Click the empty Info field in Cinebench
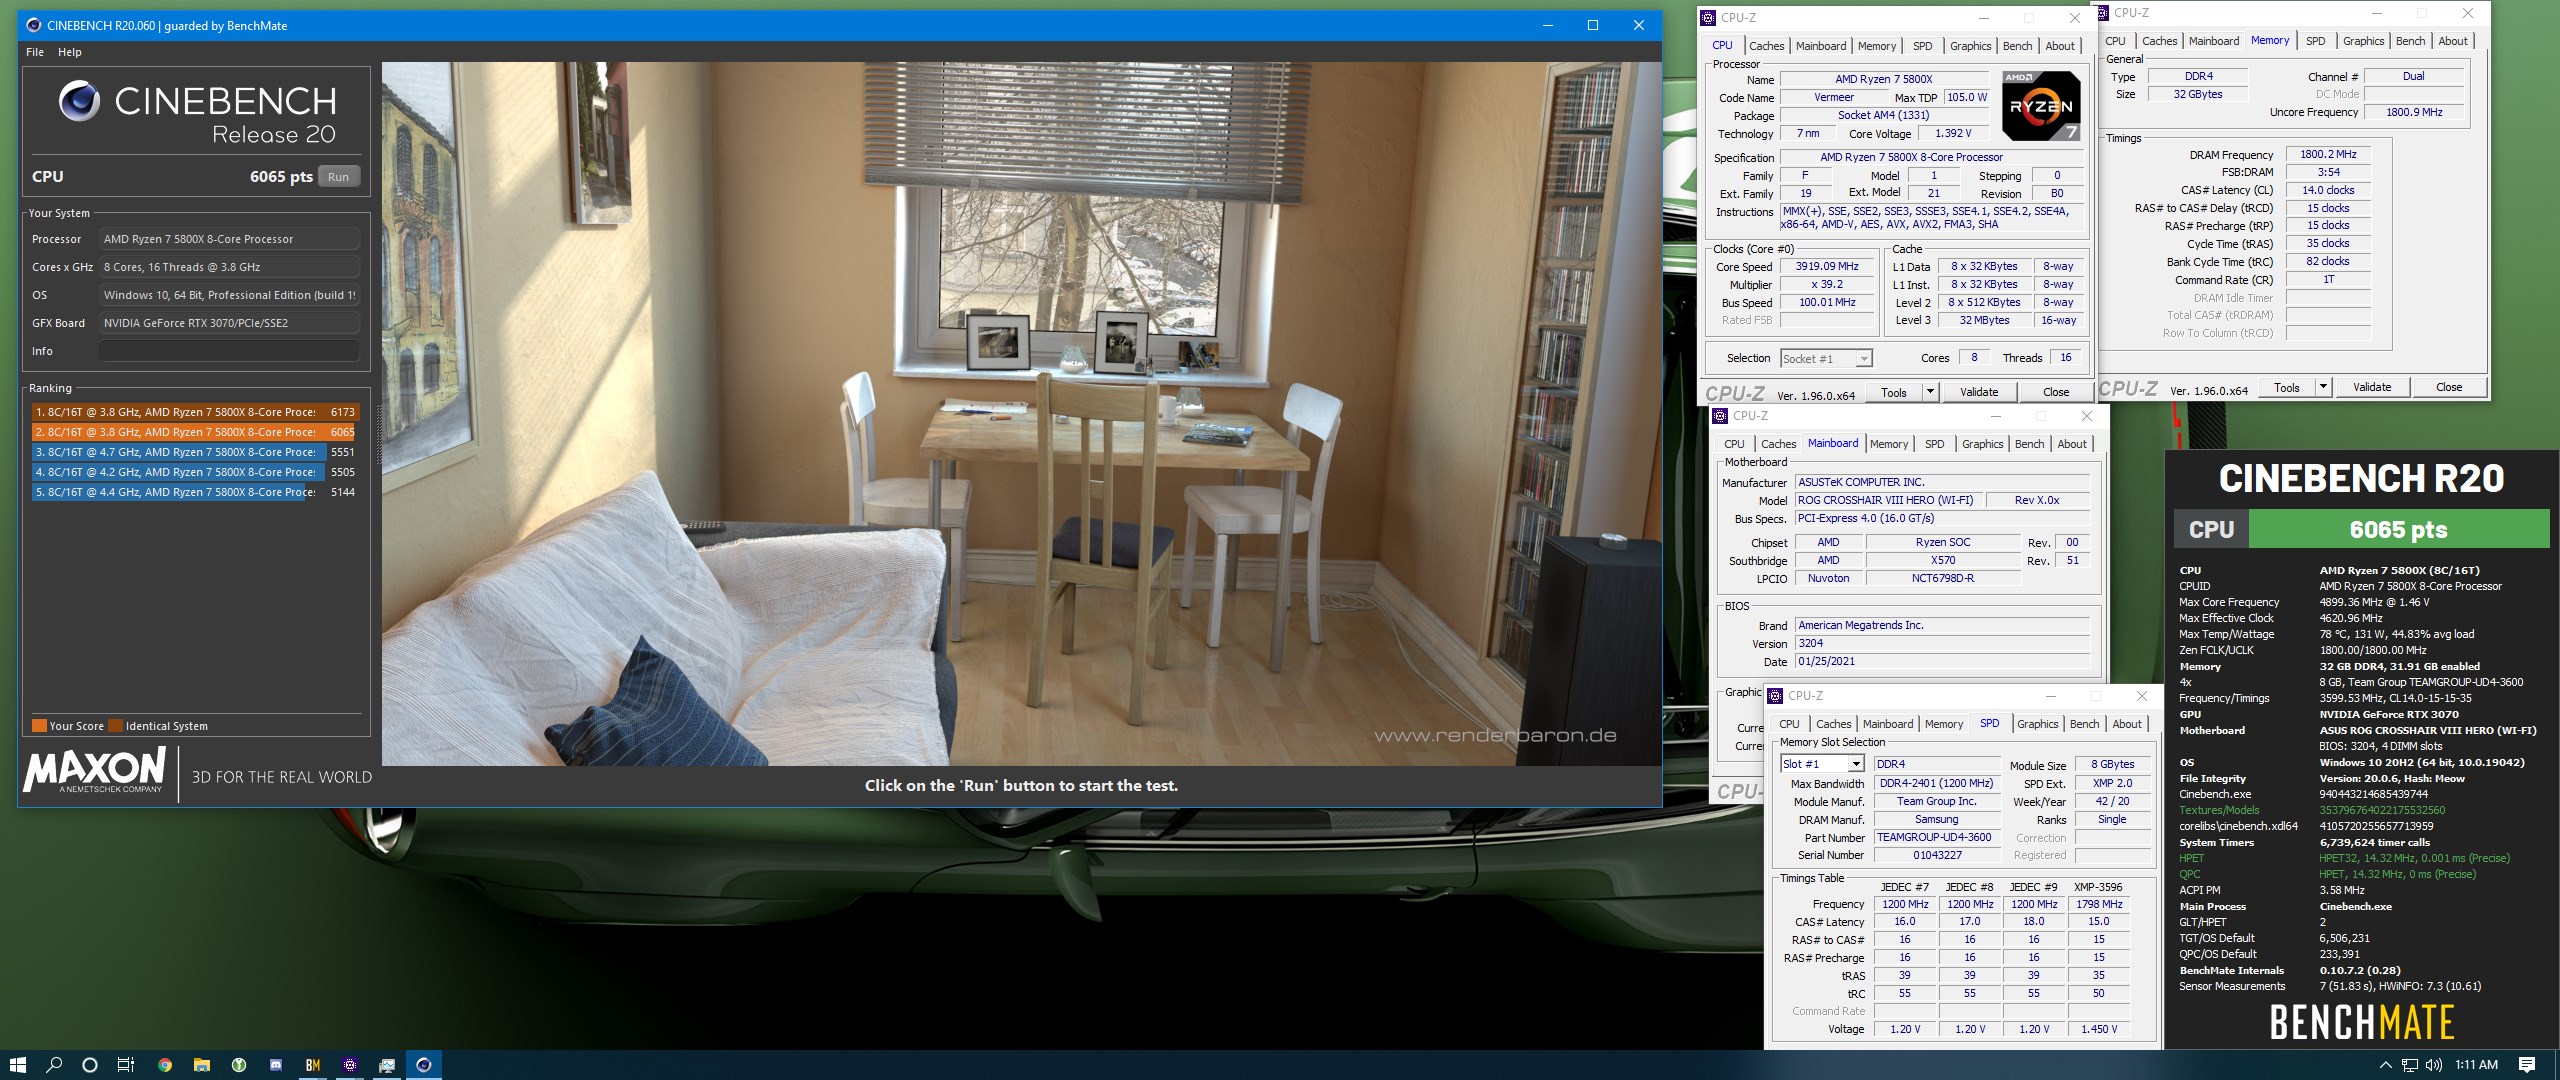This screenshot has height=1080, width=2560. (x=229, y=351)
